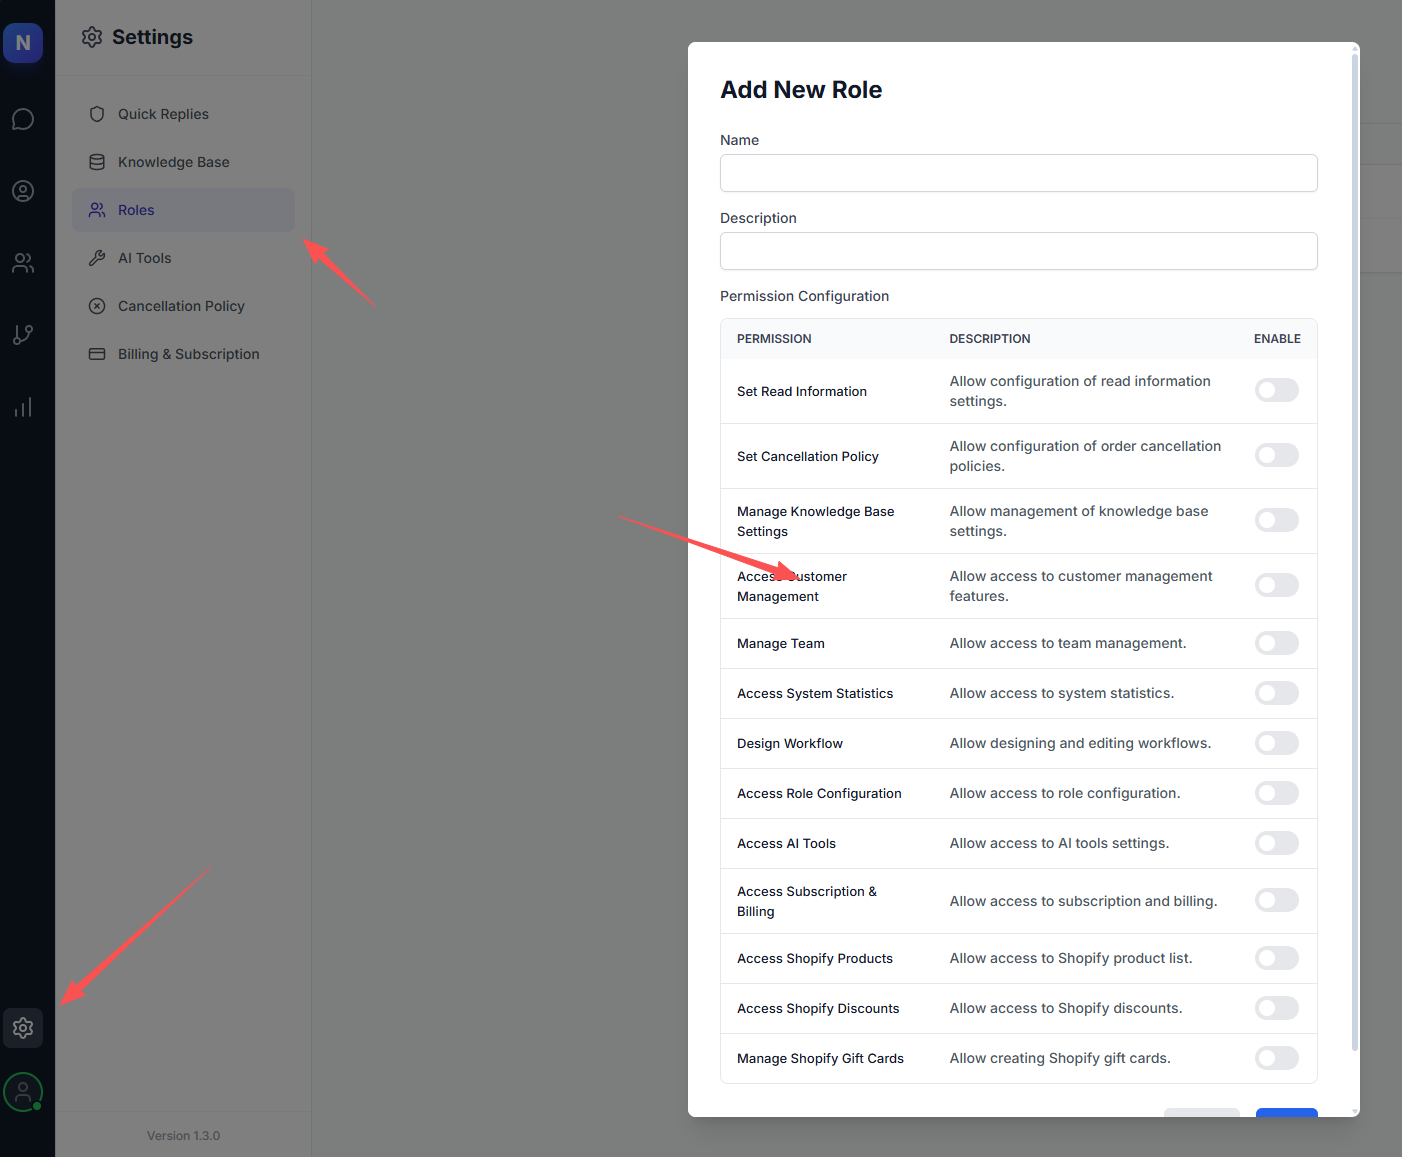This screenshot has width=1402, height=1157.
Task: Click the user profile circle sidebar icon
Action: coord(23,191)
